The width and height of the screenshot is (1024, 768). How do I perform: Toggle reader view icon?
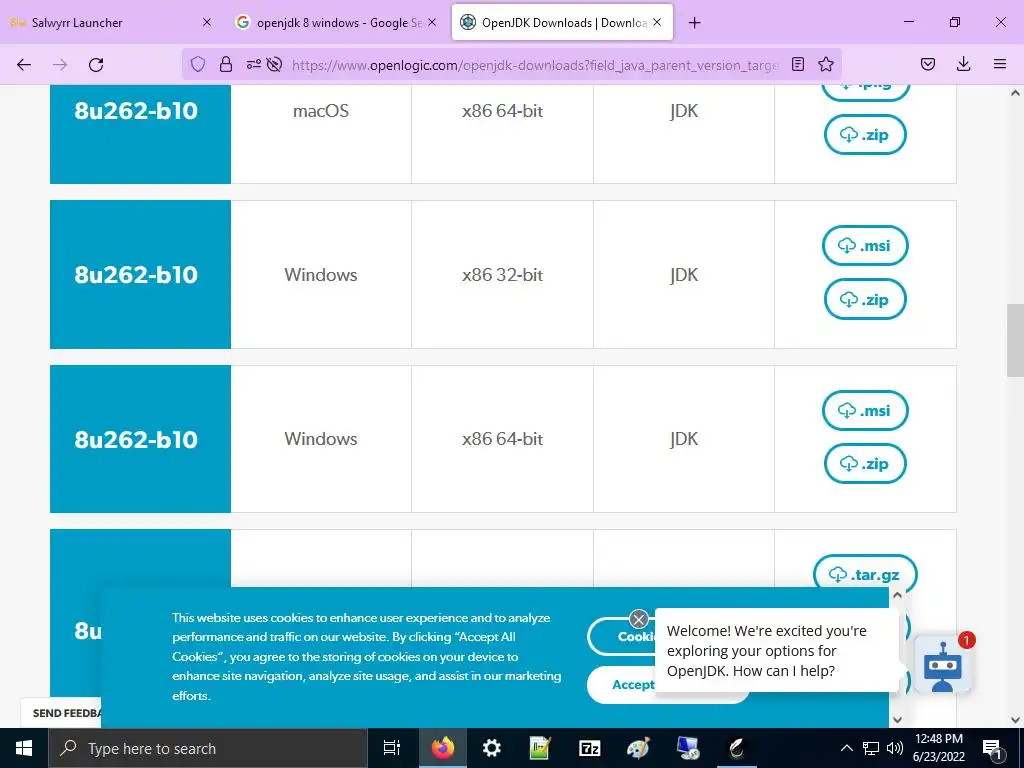pos(798,64)
